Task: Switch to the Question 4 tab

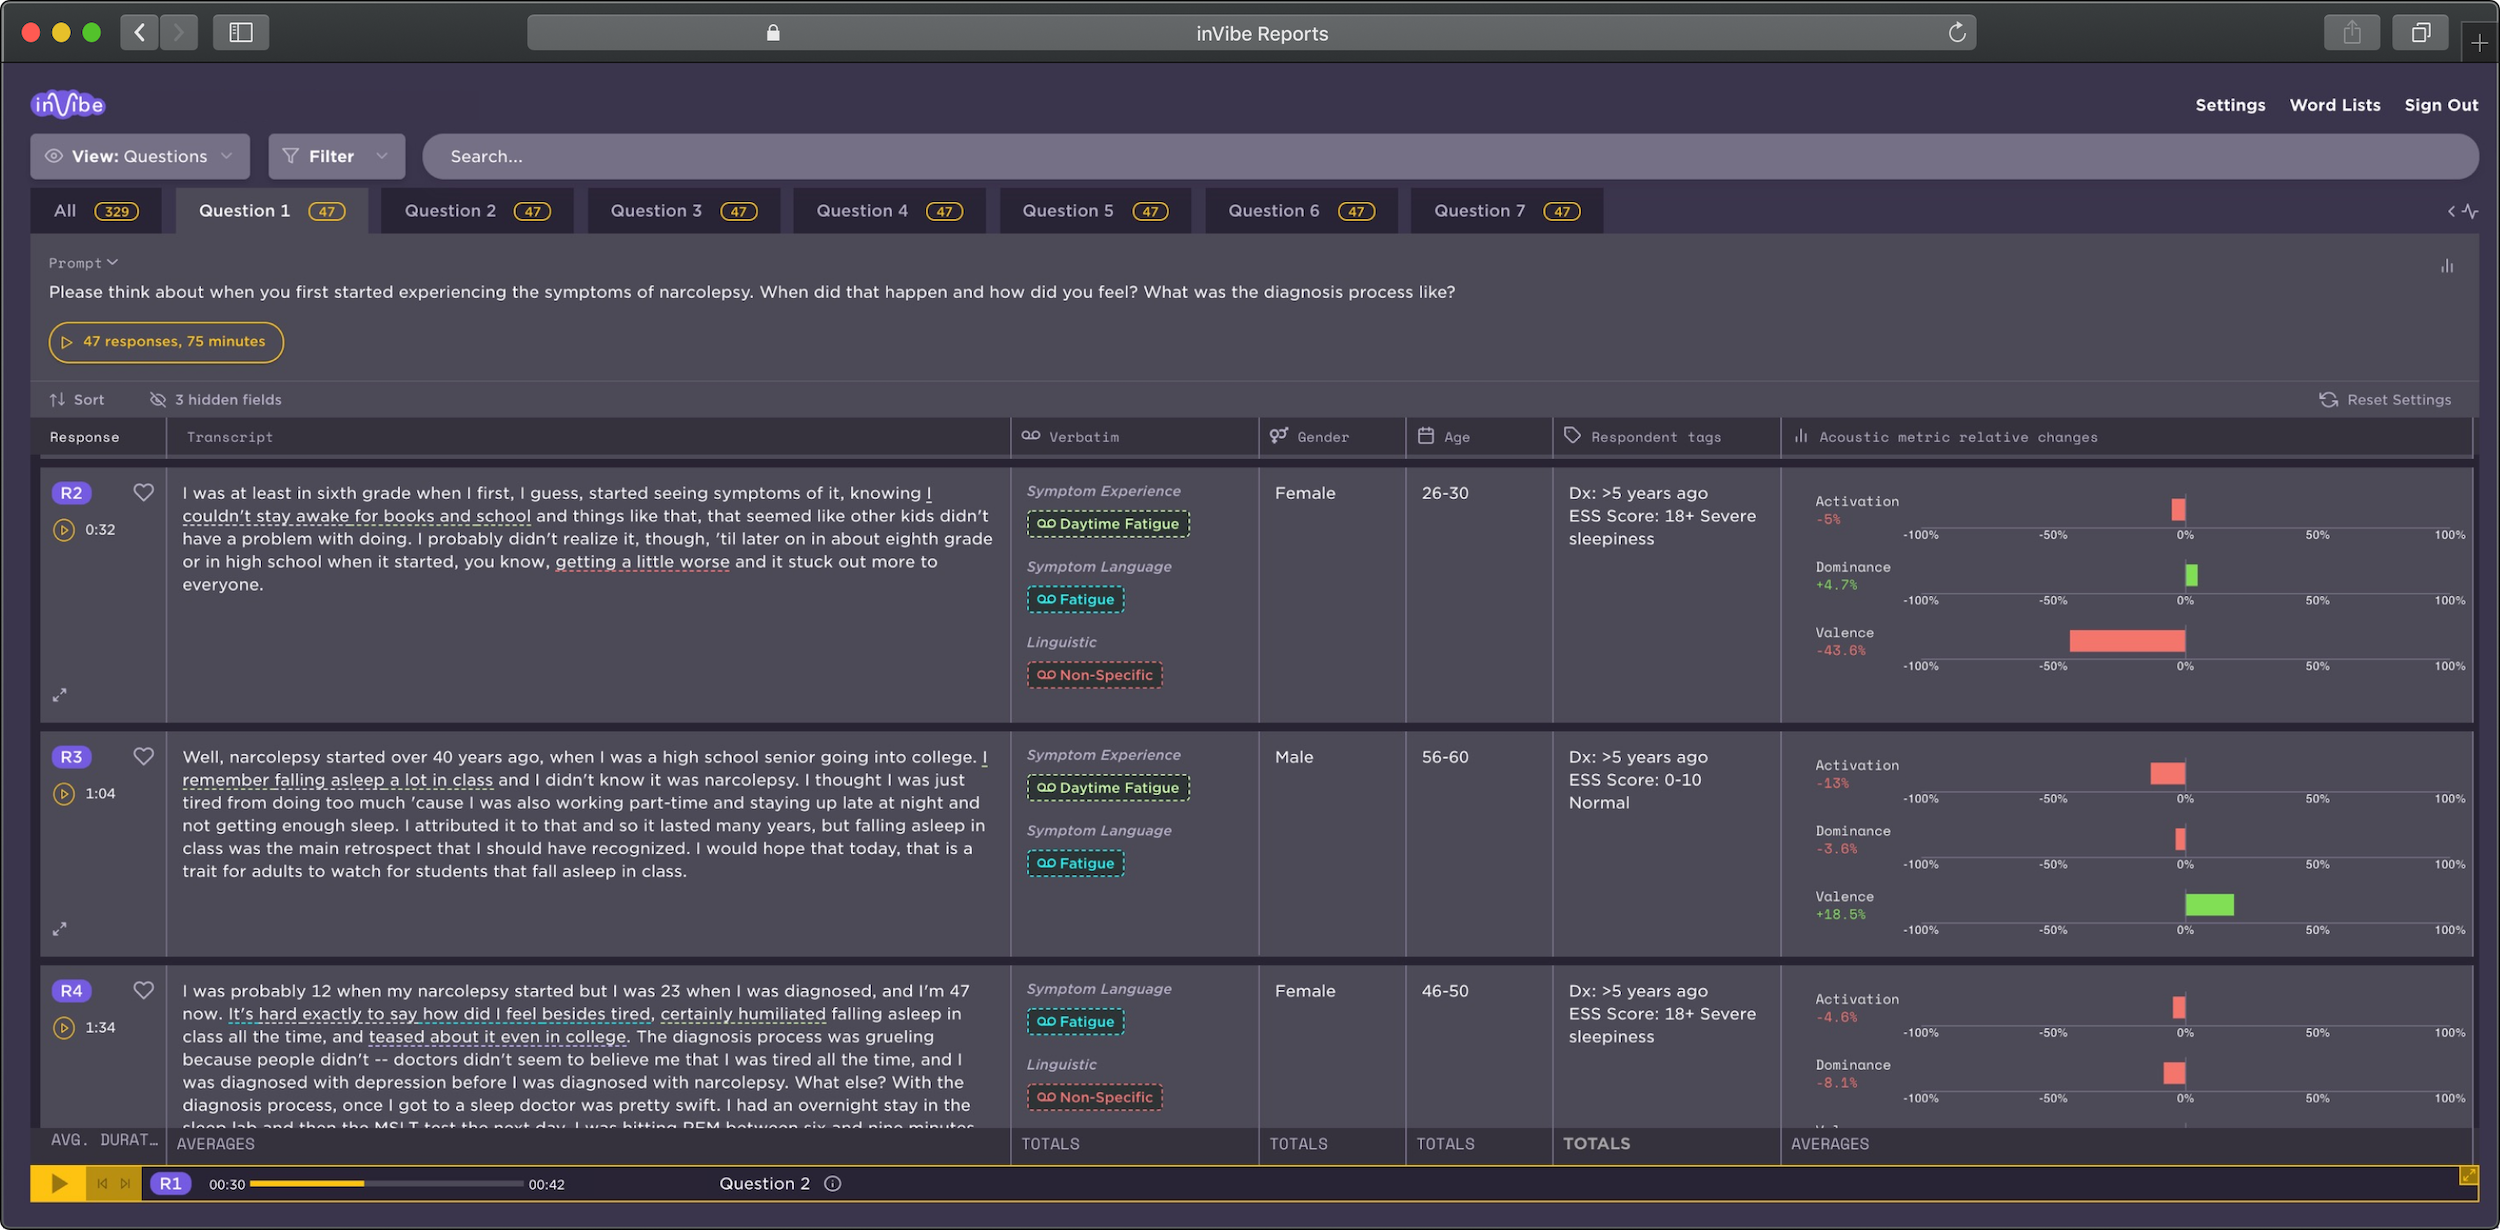Action: pos(889,211)
